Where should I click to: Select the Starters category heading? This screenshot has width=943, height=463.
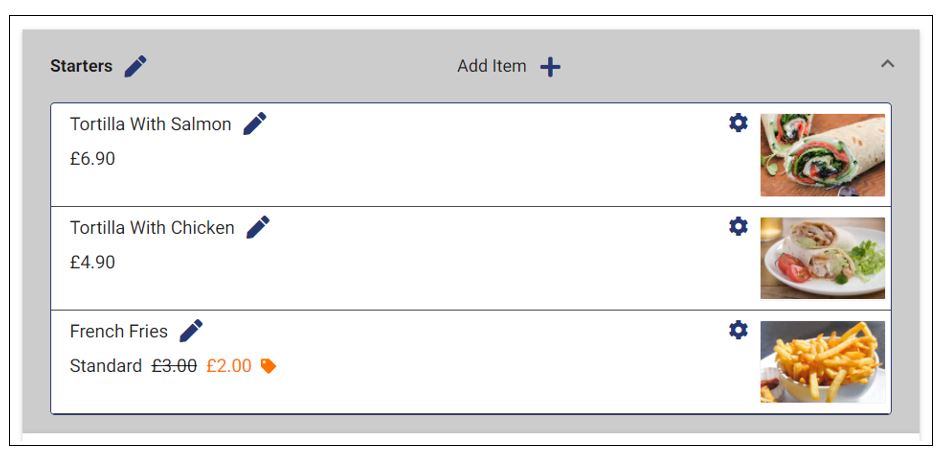click(81, 66)
